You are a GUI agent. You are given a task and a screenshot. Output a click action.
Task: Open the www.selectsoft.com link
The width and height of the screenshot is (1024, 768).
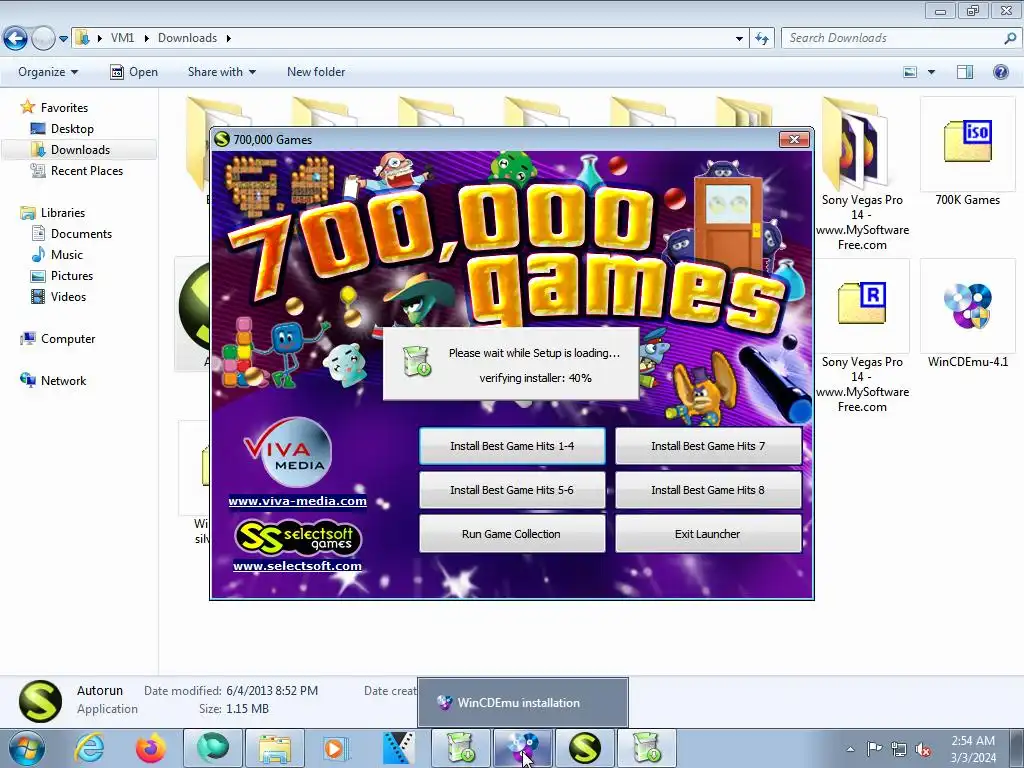pos(297,566)
